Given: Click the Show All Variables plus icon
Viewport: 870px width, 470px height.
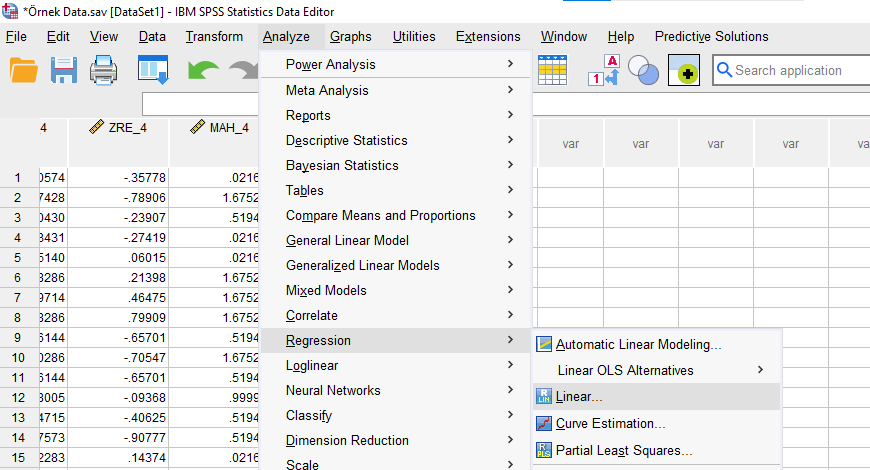Looking at the screenshot, I should pyautogui.click(x=684, y=72).
